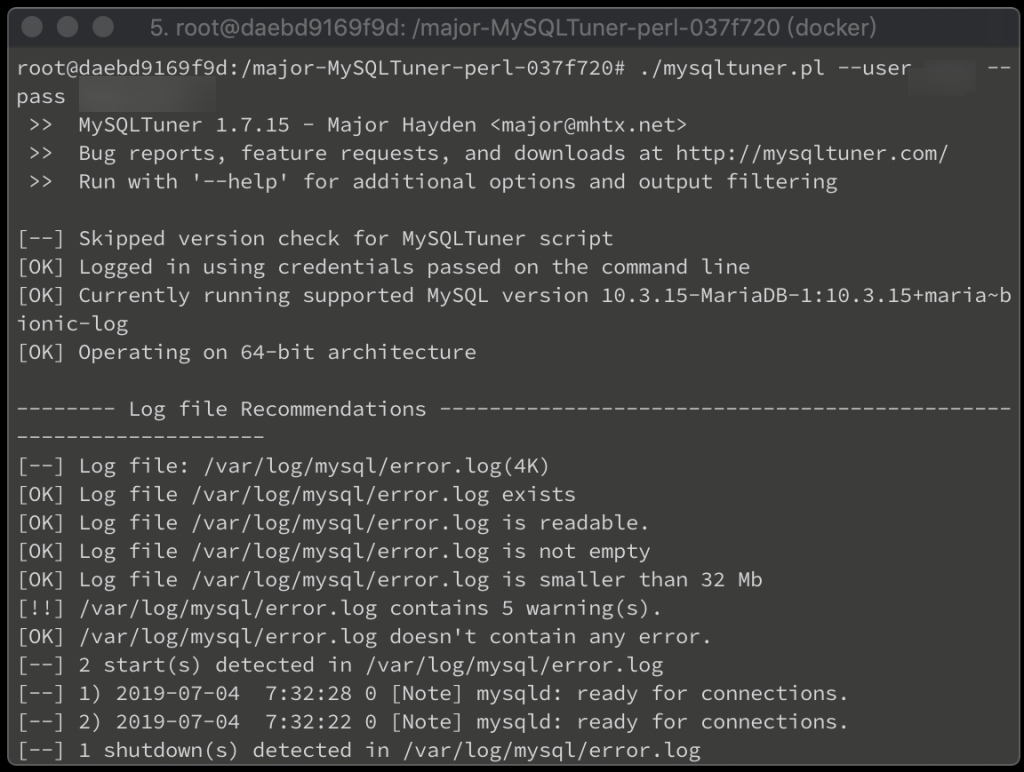Open the http://mysqltuner.com/ link
Viewport: 1024px width, 772px height.
point(811,153)
